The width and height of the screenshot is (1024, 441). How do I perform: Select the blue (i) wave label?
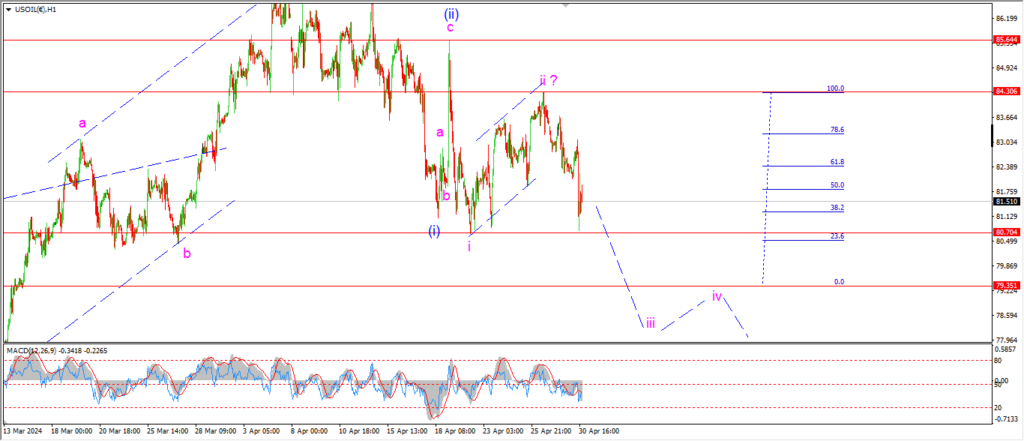(x=433, y=231)
